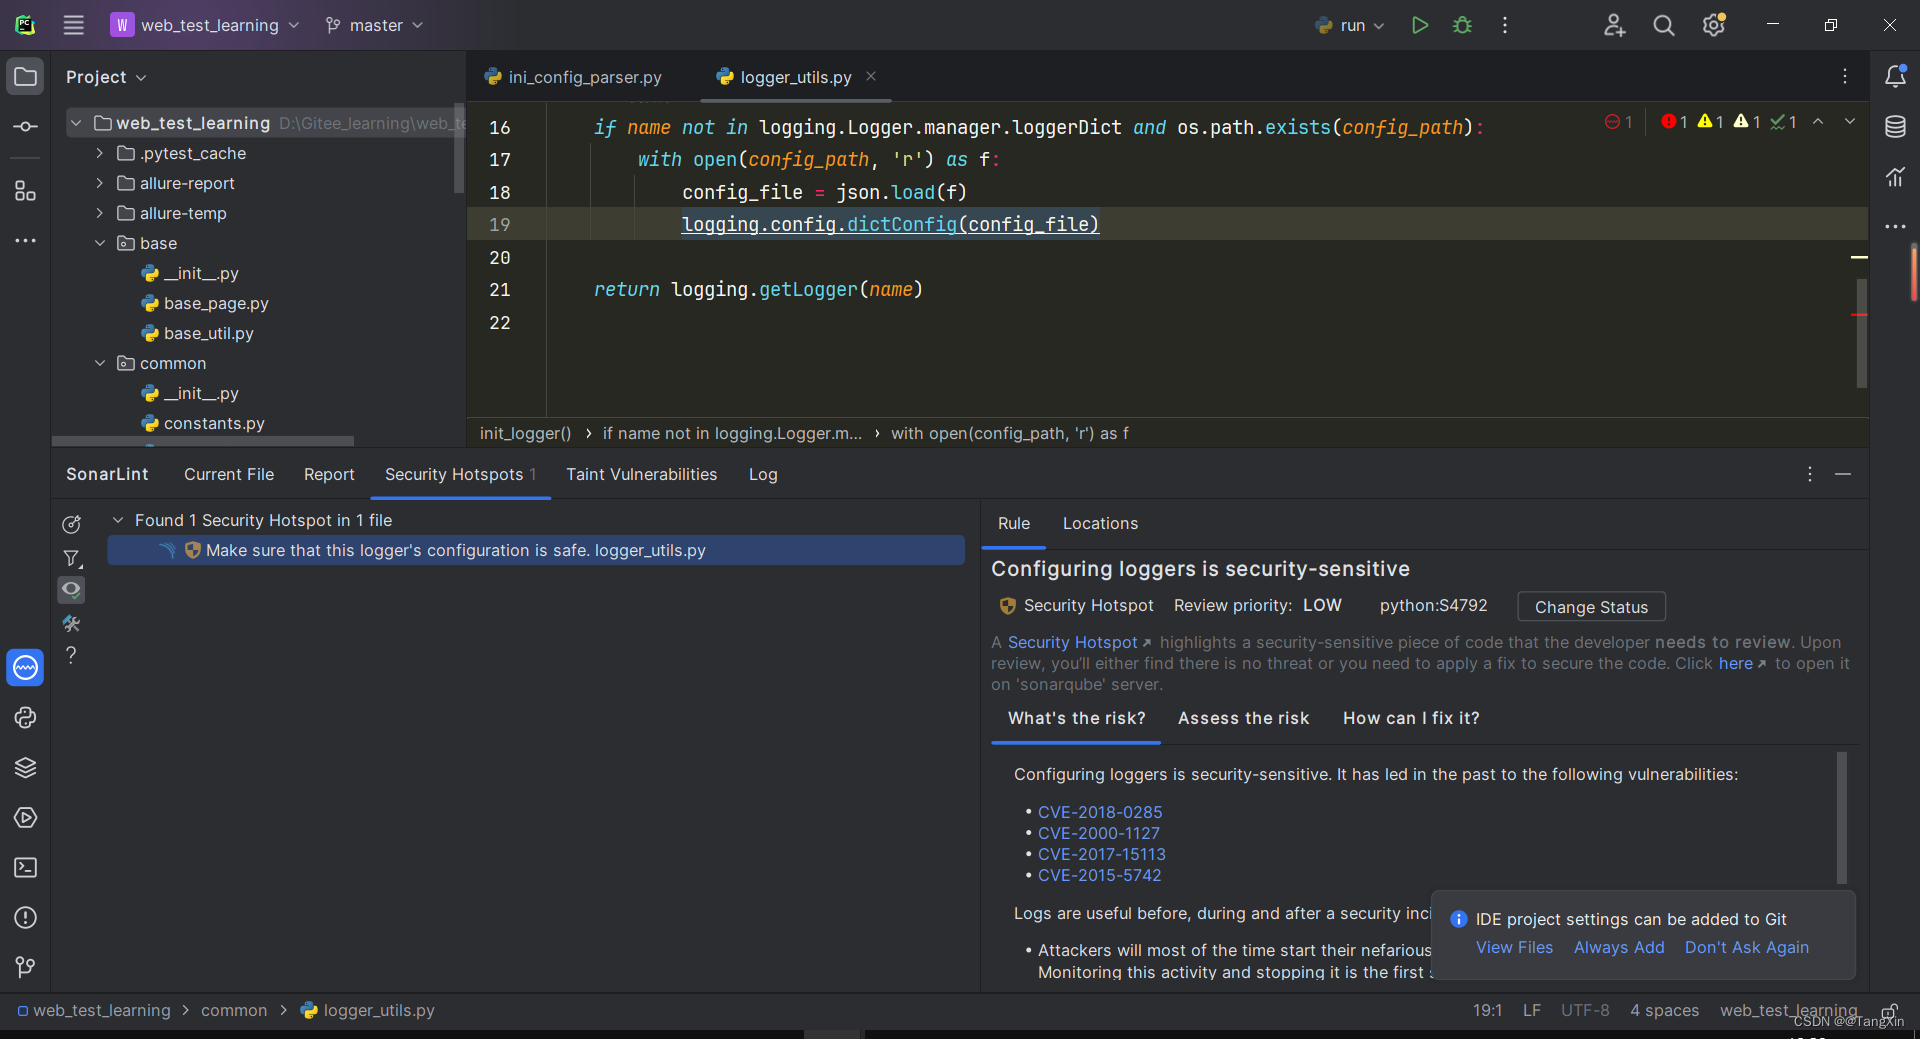Image resolution: width=1920 pixels, height=1039 pixels.
Task: Open web_test_learning project dropdown
Action: (x=205, y=25)
